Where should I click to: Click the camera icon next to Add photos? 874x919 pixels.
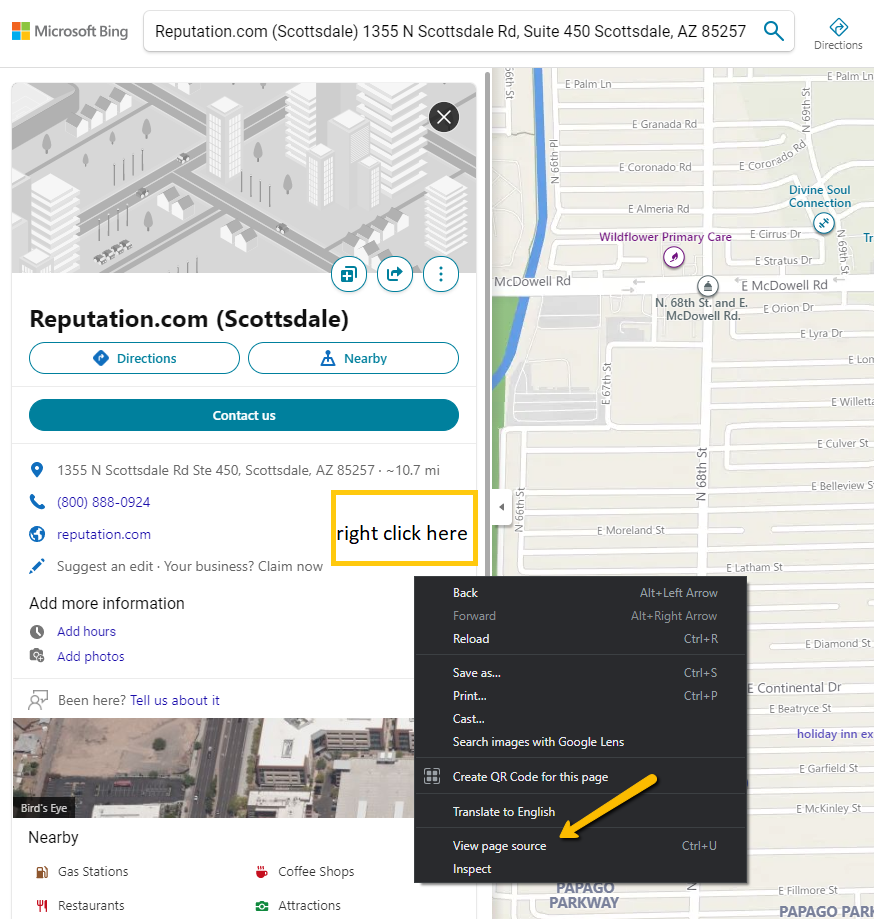click(x=38, y=656)
